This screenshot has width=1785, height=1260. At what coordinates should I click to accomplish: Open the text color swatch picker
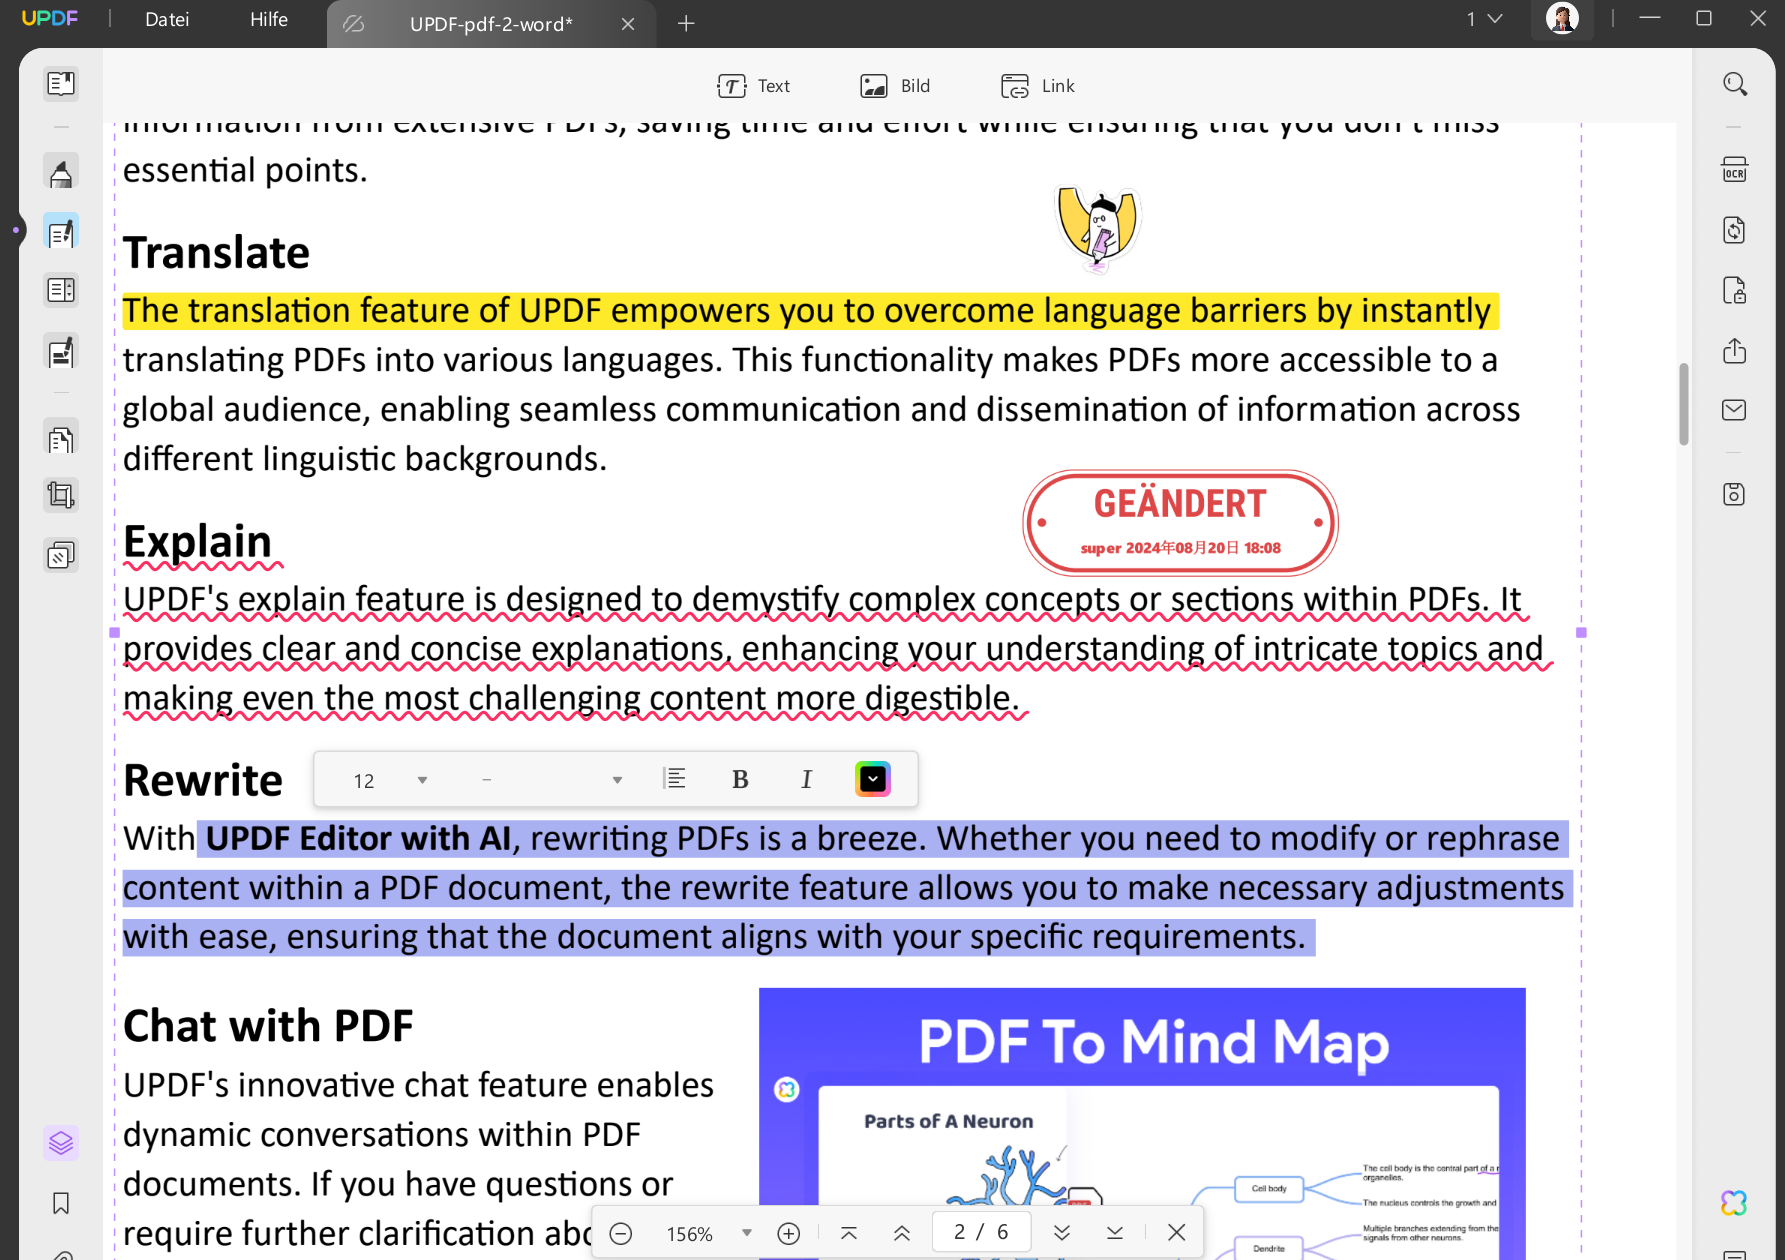(873, 779)
